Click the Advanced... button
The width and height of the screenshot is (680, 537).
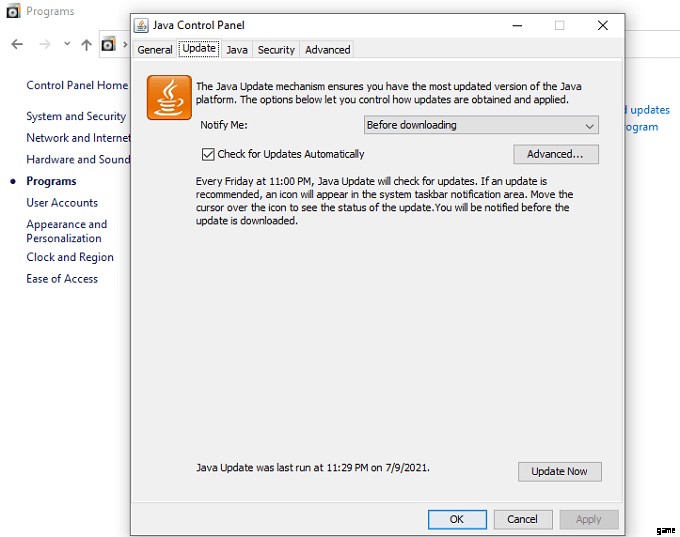(x=555, y=154)
